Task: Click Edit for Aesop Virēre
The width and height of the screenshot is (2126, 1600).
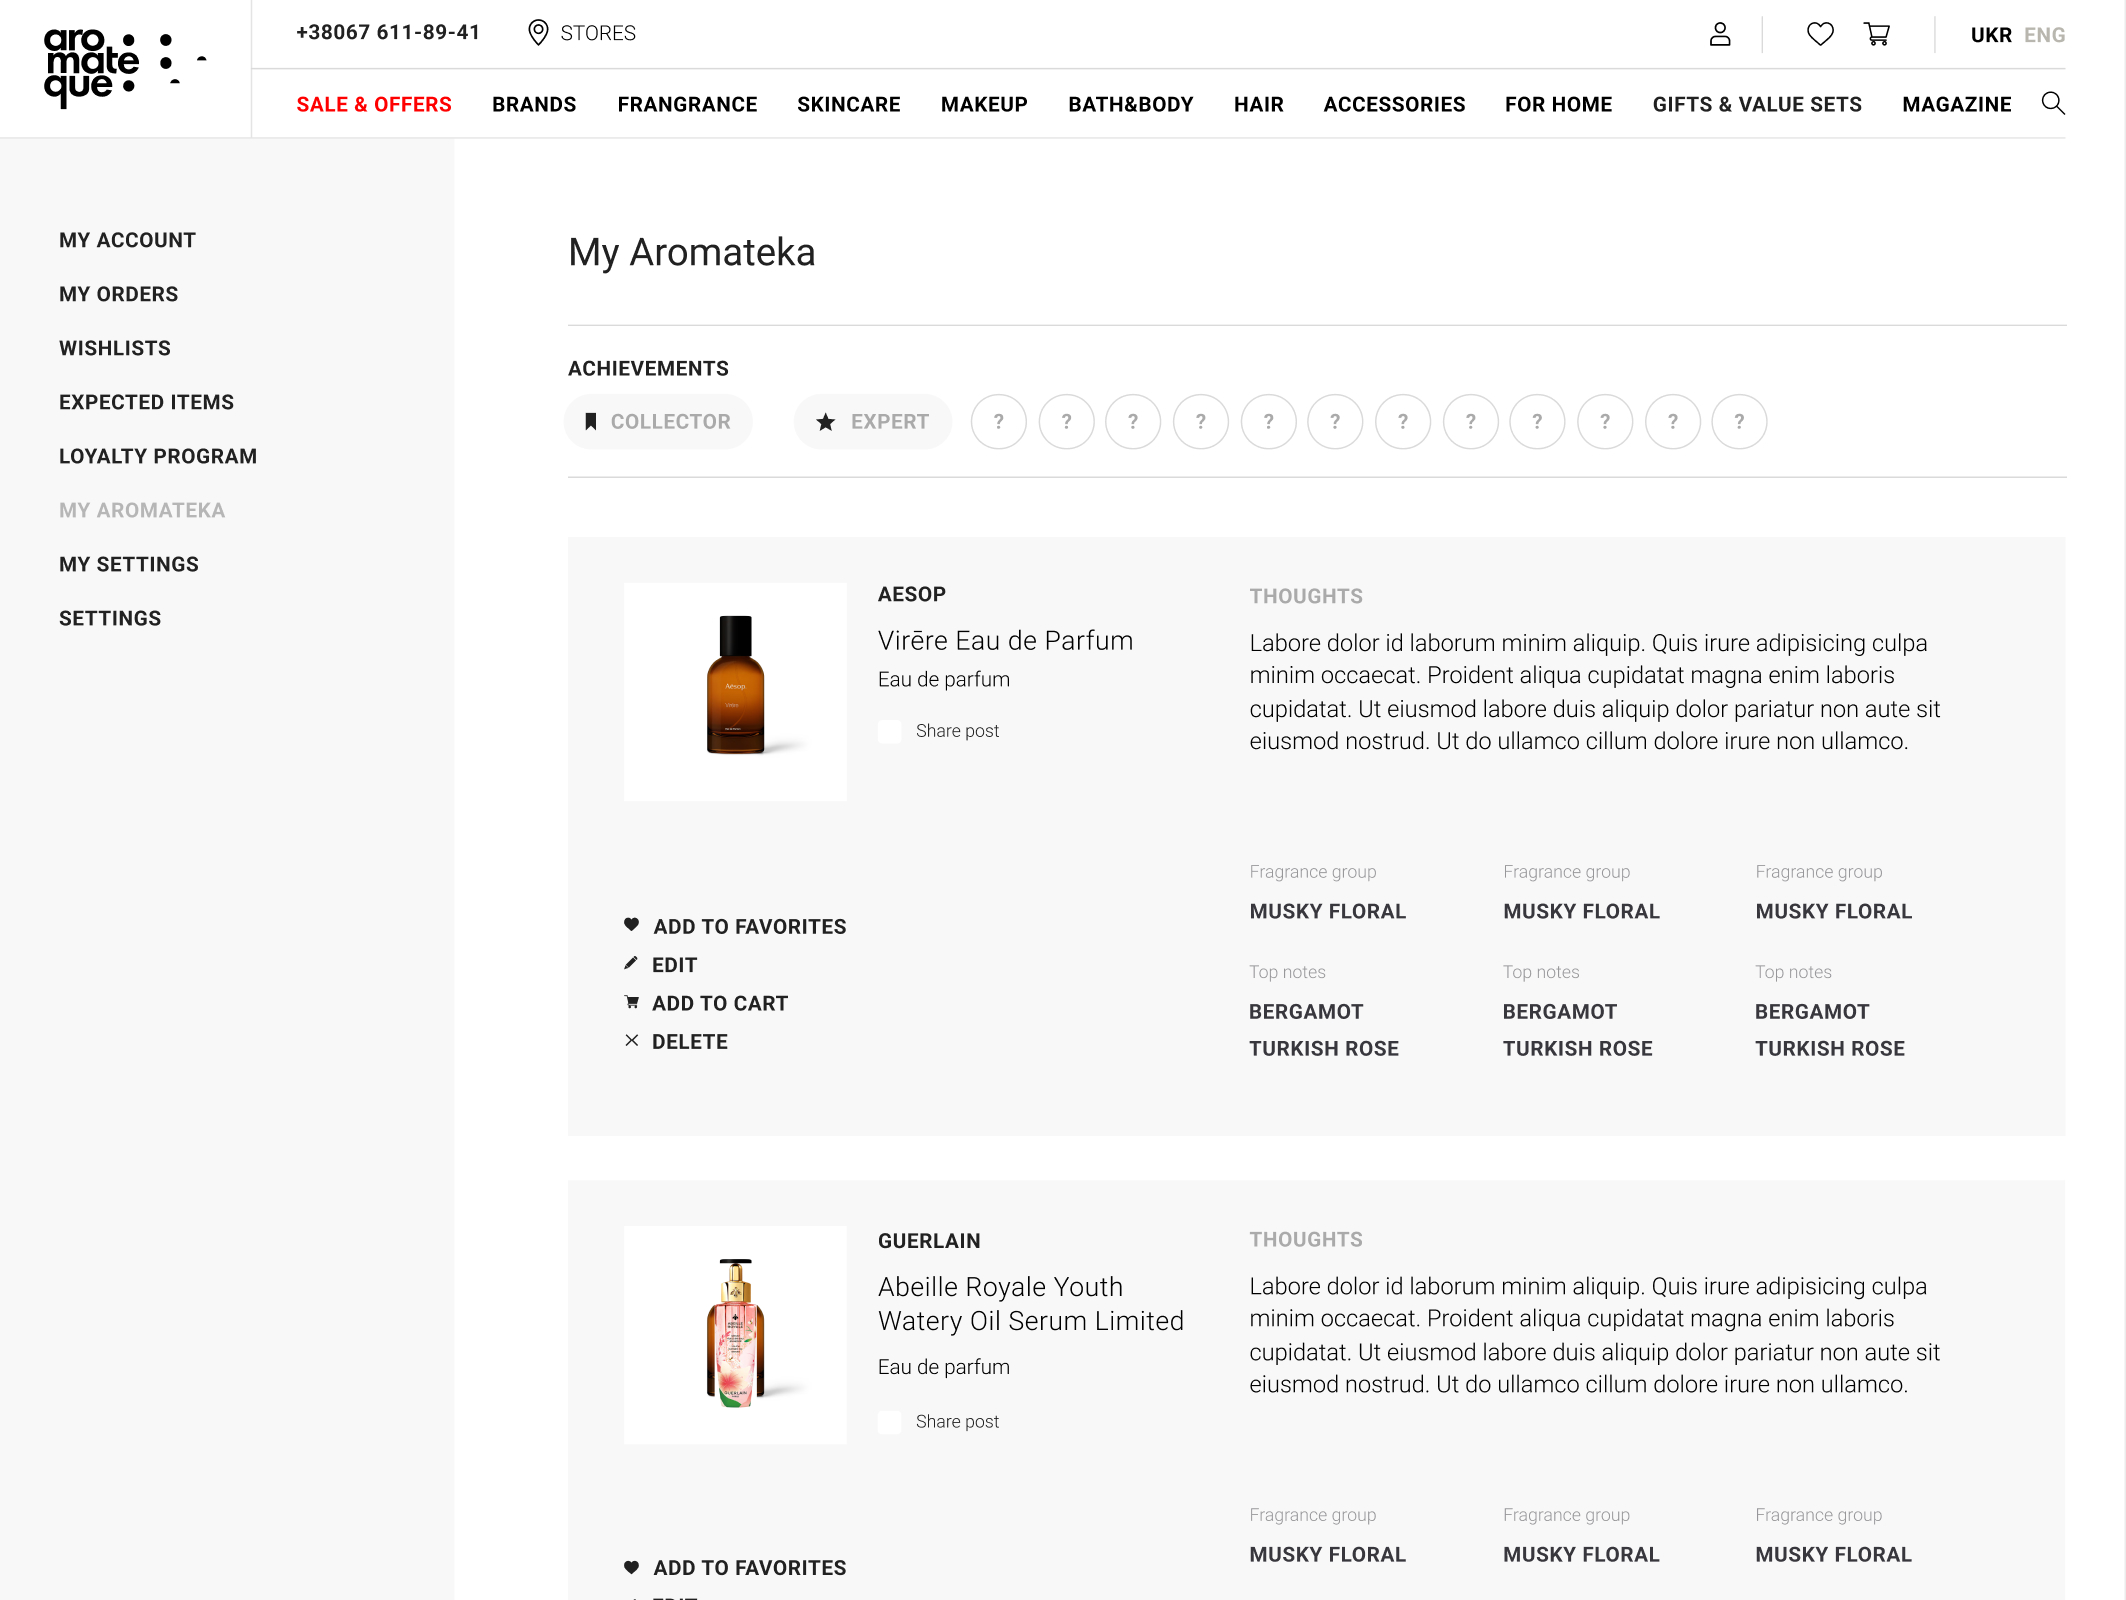Action: tap(675, 965)
